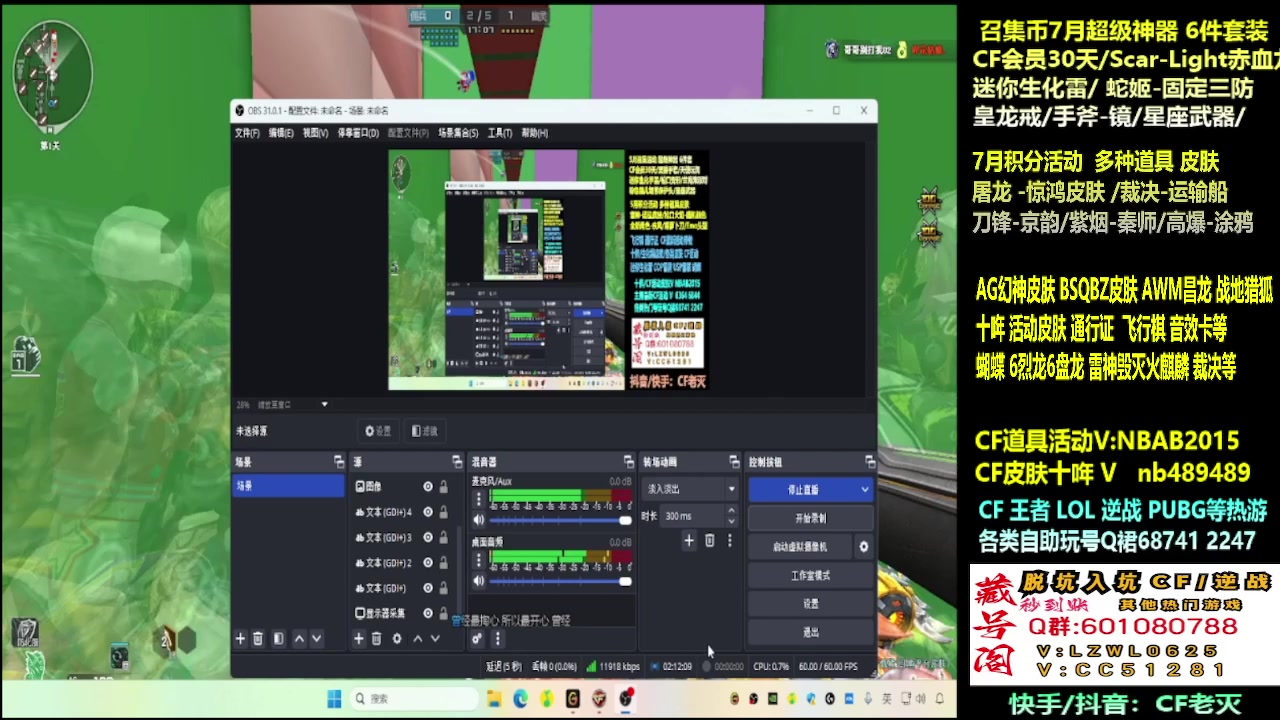Delete the selected scene with the 场景 trash icon

(258, 638)
